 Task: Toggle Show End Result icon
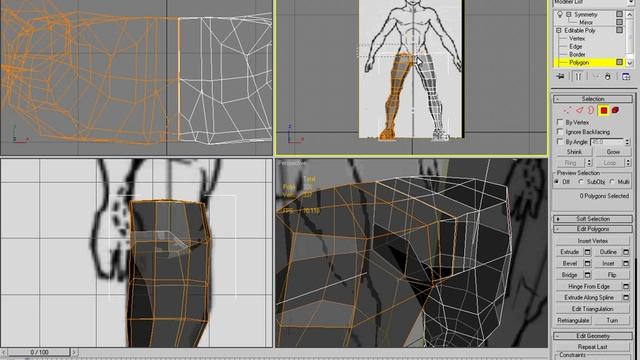pos(579,76)
